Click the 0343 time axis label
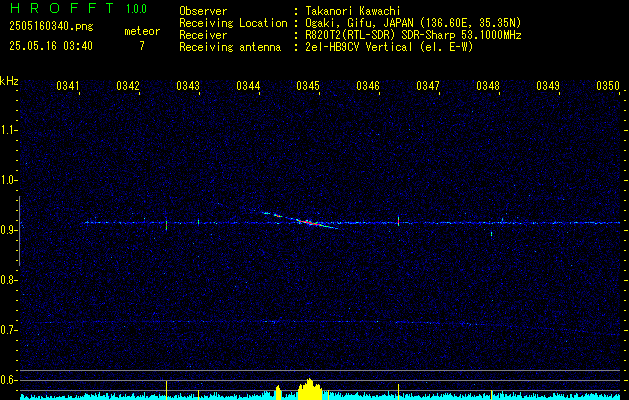Screen dimensions: 629x400 pos(188,85)
